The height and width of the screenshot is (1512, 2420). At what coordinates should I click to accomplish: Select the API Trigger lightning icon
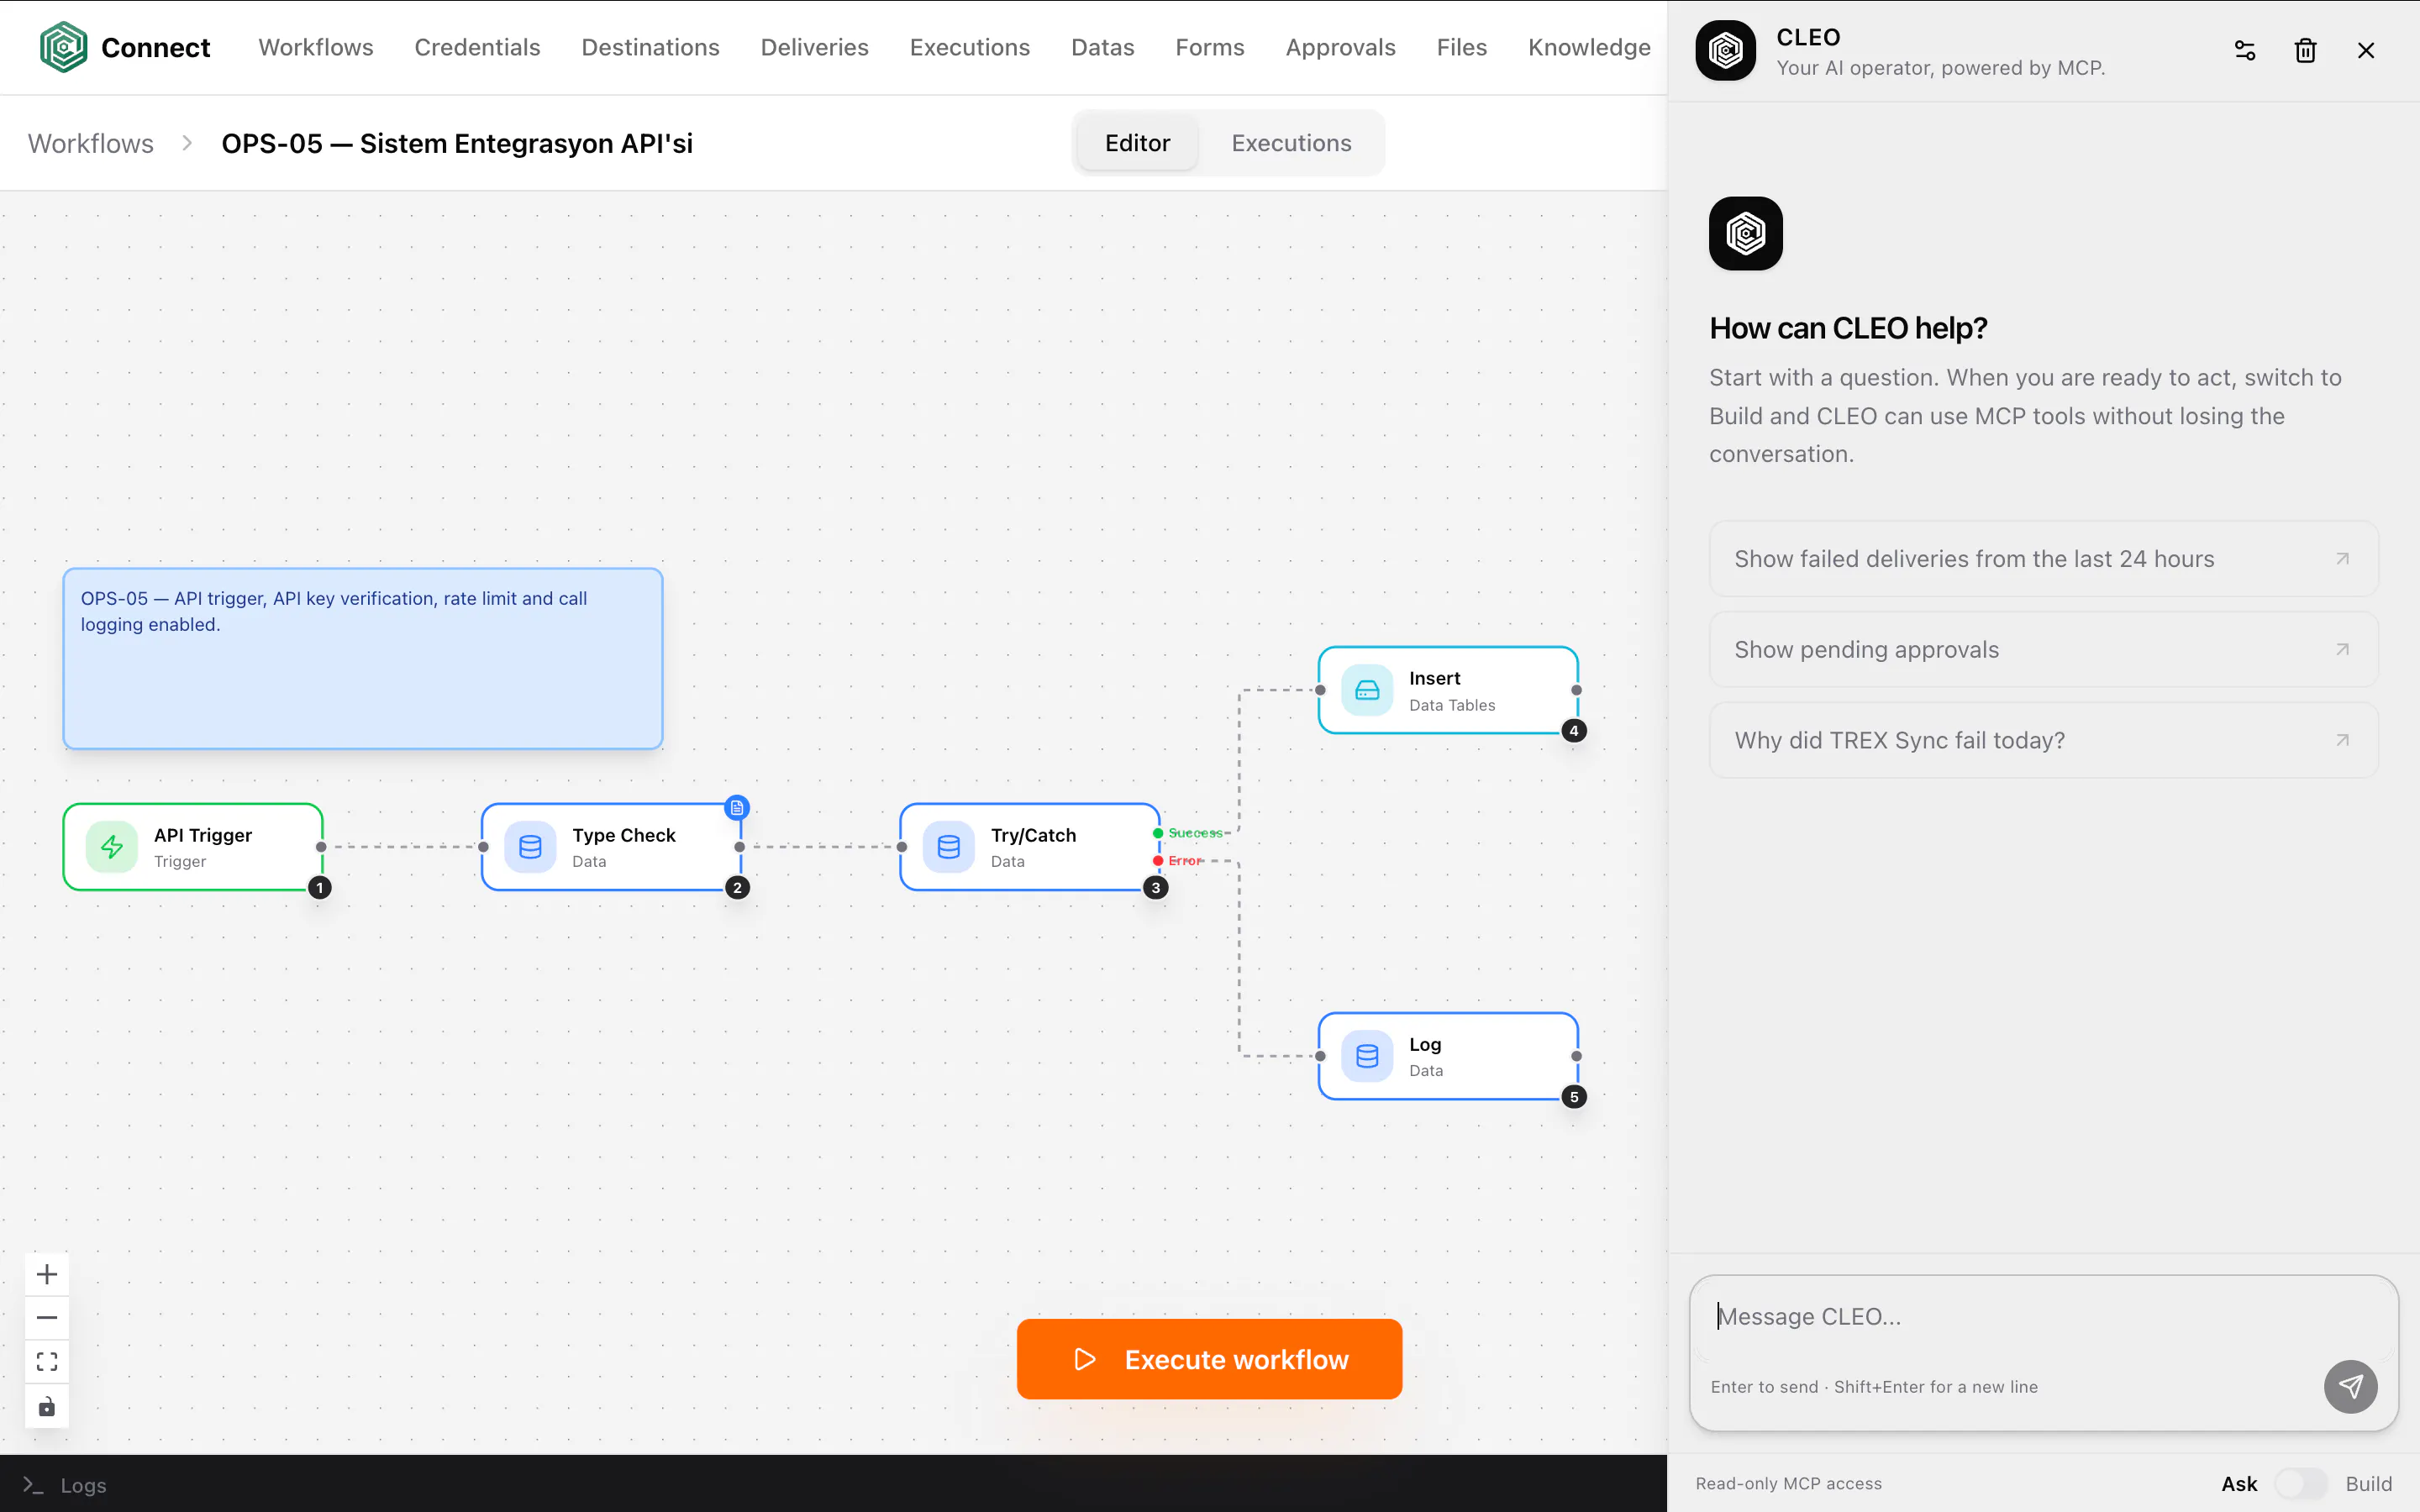click(112, 847)
